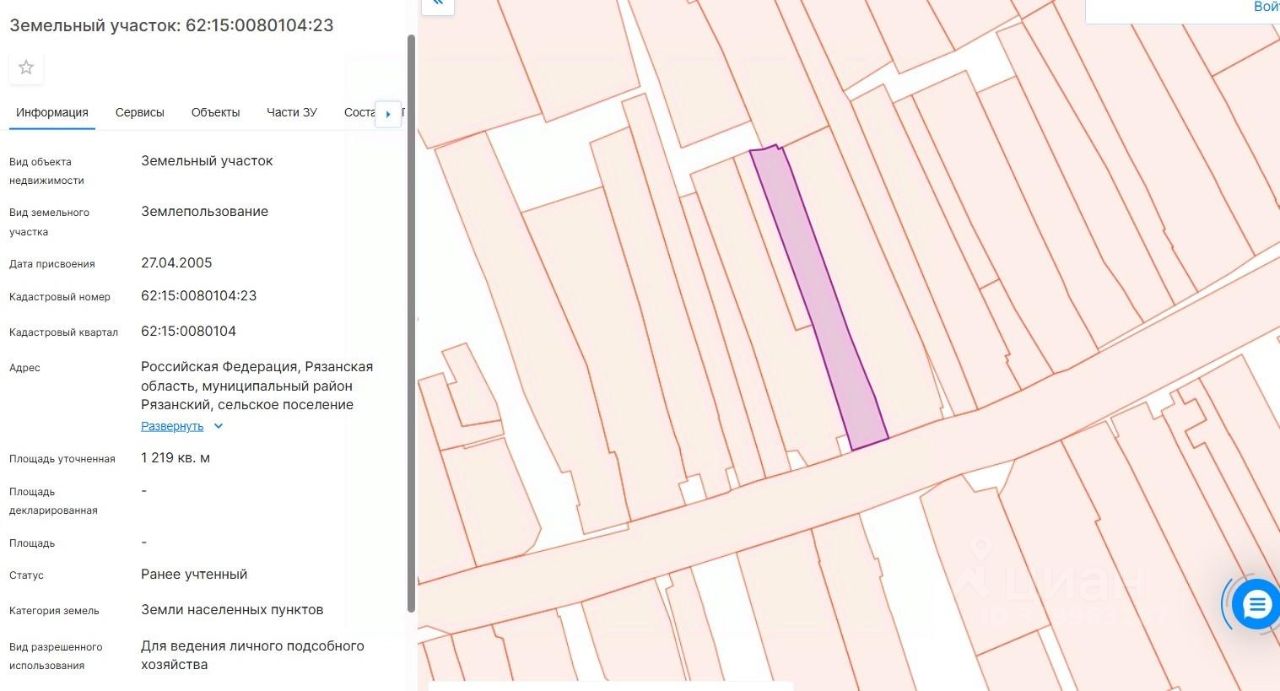Click the cadastral number value 62:15:0080104:23
The image size is (1280, 691).
199,296
